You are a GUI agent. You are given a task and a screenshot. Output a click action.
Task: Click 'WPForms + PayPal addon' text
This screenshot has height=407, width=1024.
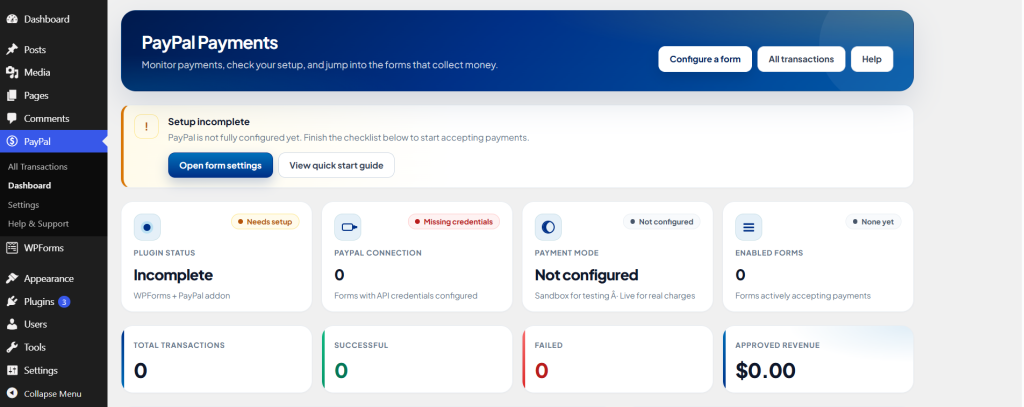tap(182, 296)
